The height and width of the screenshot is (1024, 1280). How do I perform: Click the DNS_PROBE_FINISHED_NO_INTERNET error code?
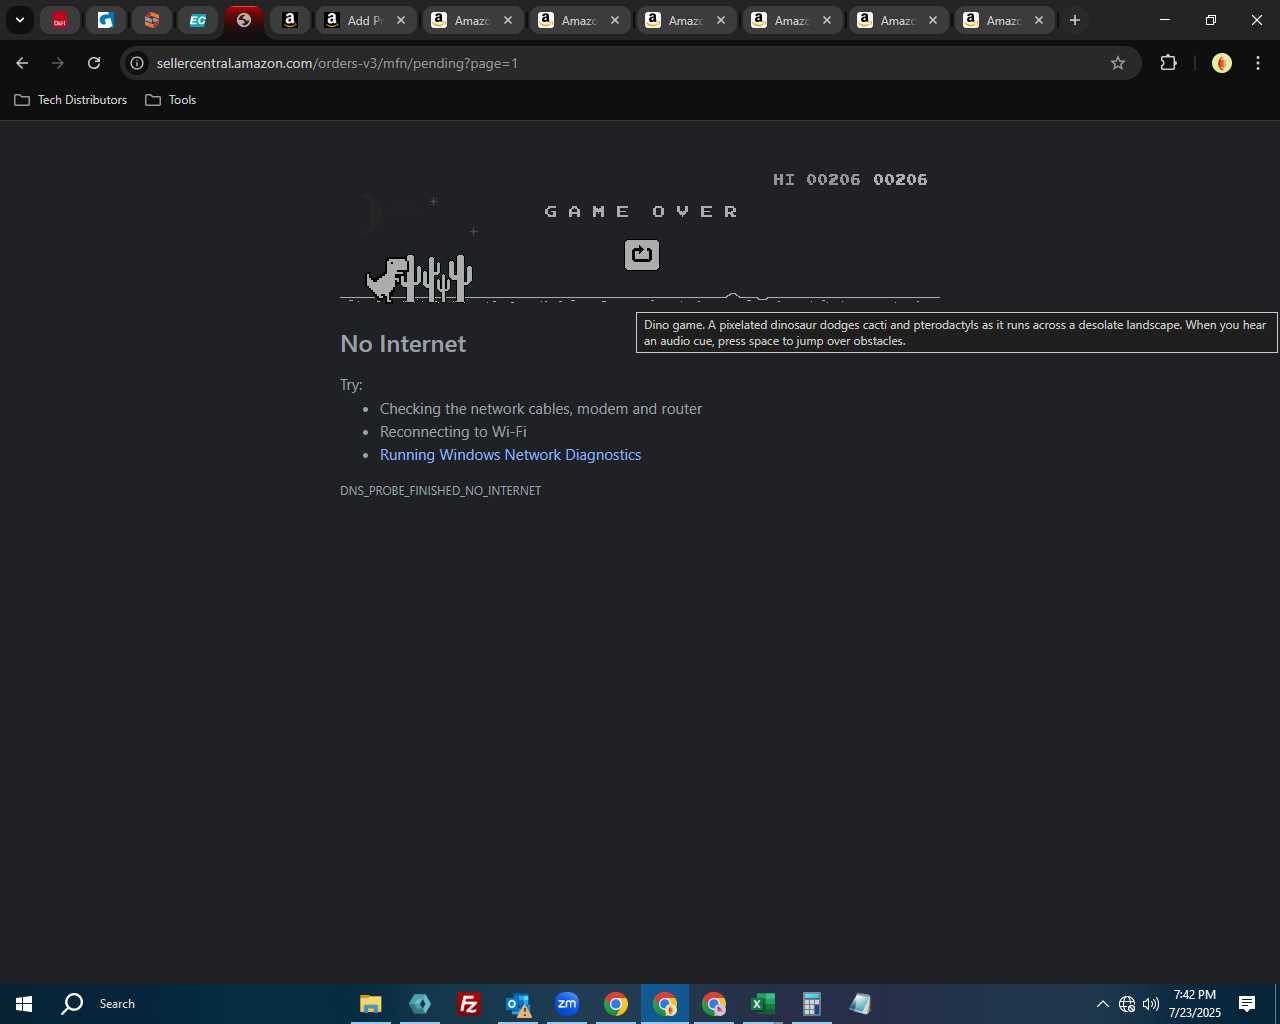pos(440,491)
